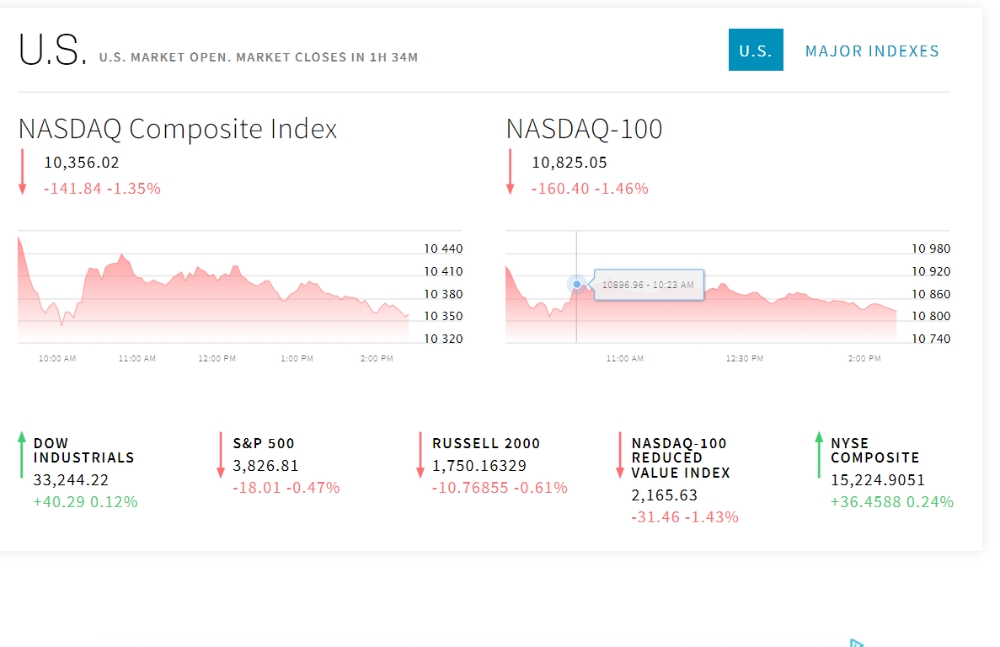Open the NASDAQ-100 Reduced Value Index
The image size is (1000, 647).
pos(680,458)
